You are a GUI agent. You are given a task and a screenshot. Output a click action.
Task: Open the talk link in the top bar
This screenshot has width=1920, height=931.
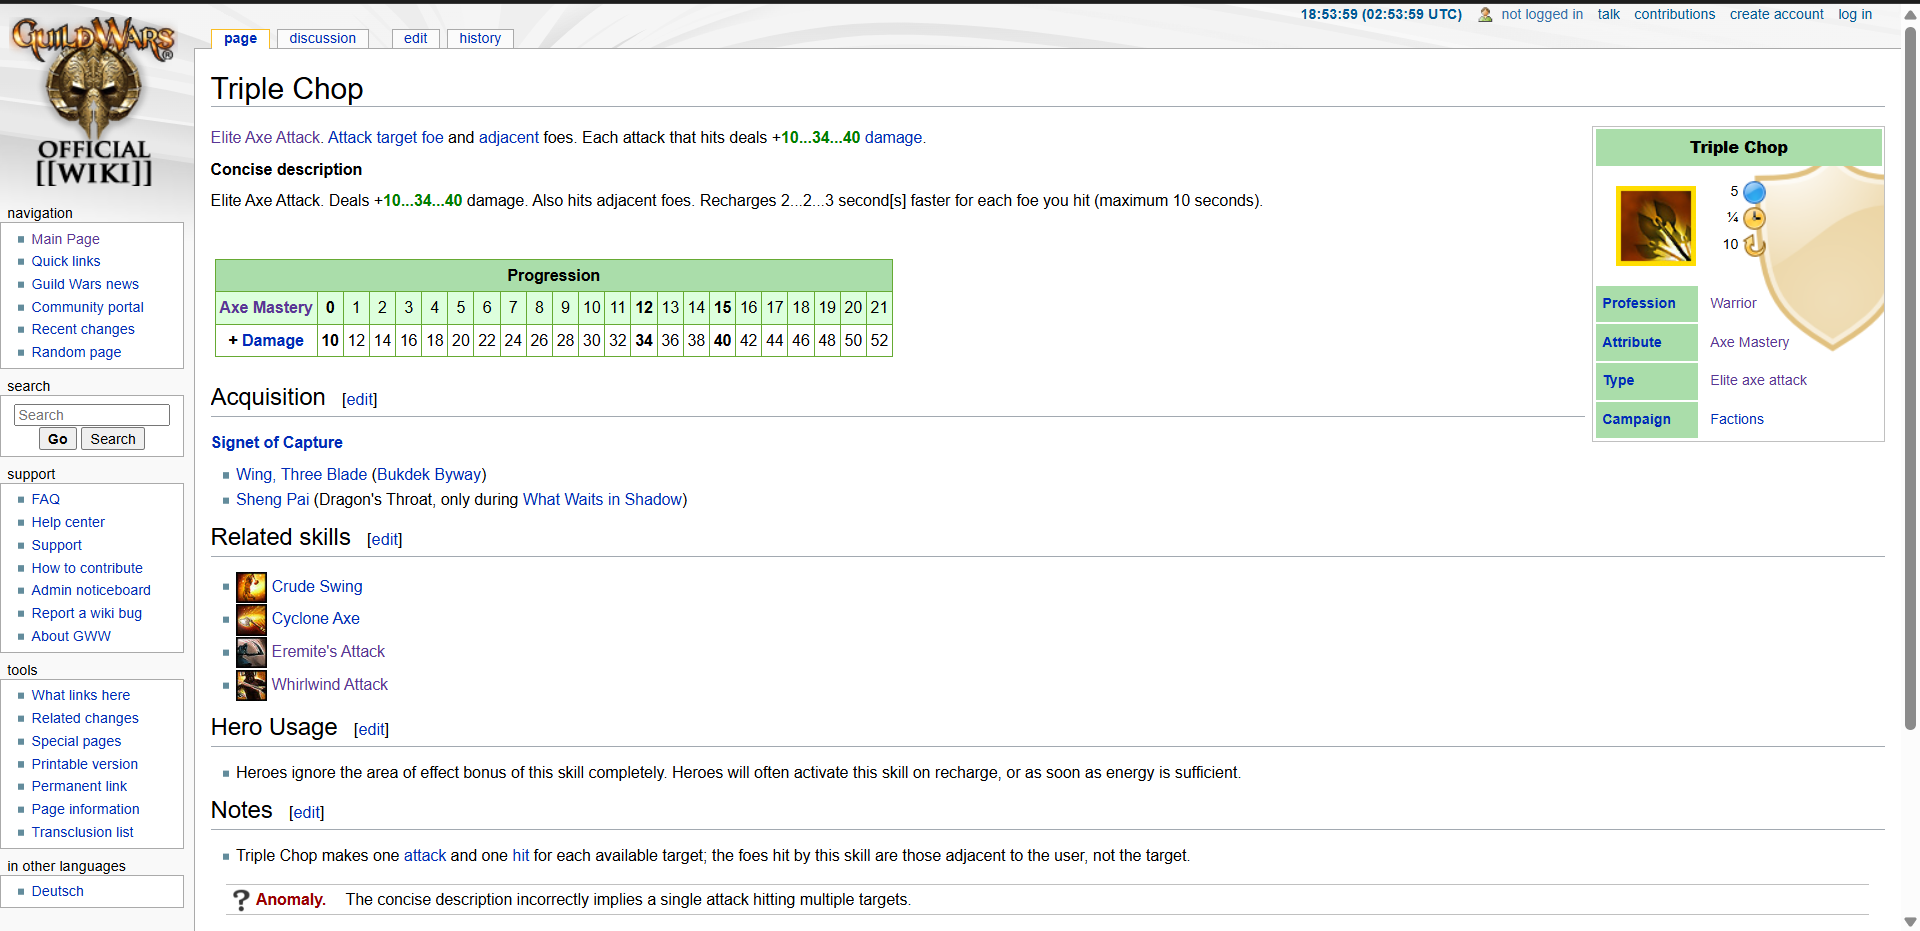tap(1608, 14)
